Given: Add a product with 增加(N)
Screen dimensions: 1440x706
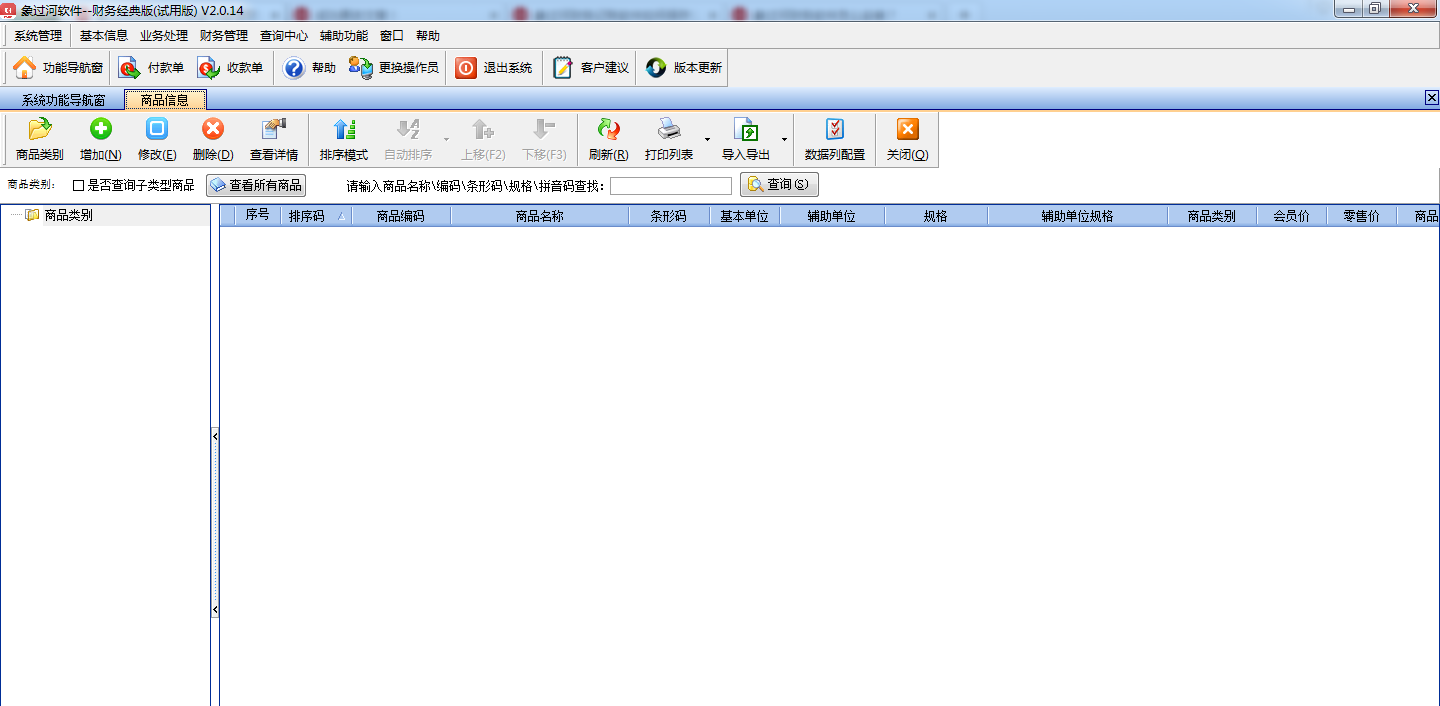Looking at the screenshot, I should pyautogui.click(x=101, y=140).
